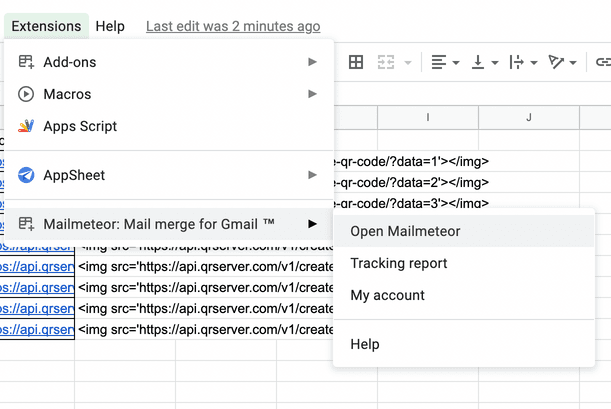Expand the AppSheet submenu arrow
Screen dimensions: 611x409
click(312, 175)
